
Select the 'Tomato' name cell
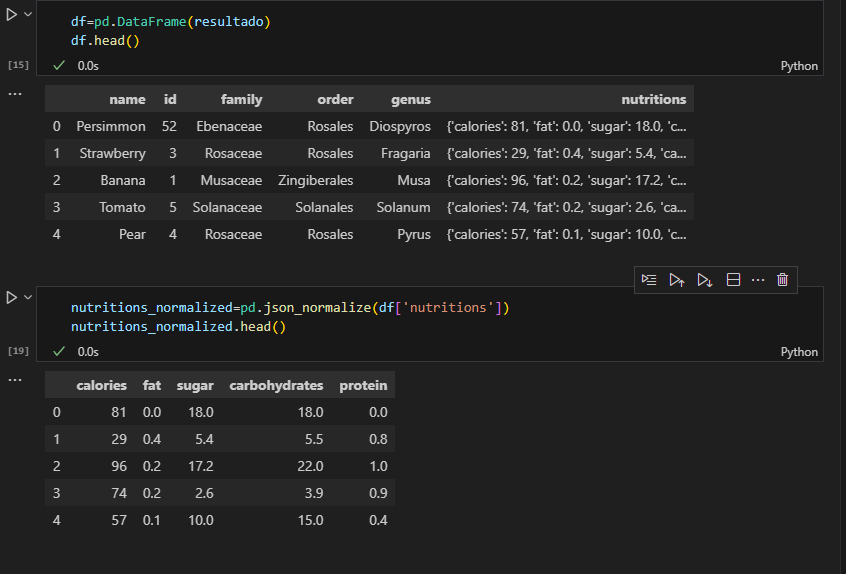[x=122, y=207]
